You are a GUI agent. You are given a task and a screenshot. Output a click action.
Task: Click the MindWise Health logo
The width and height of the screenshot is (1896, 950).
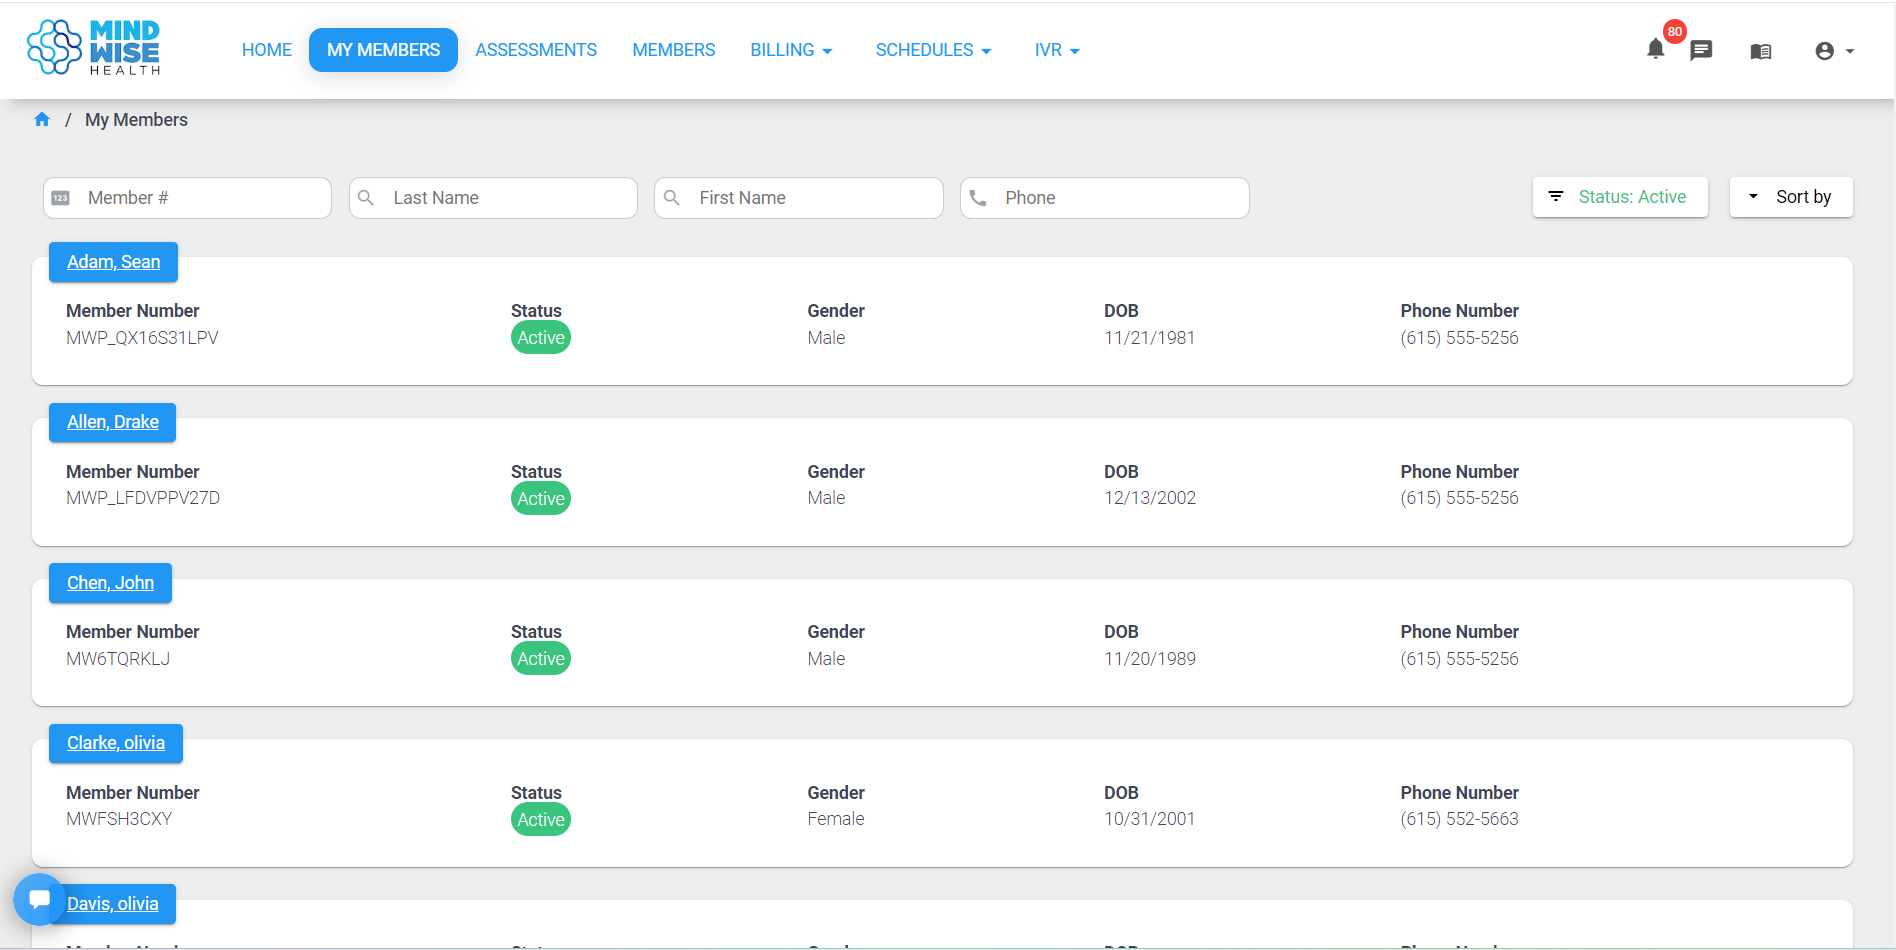(x=93, y=47)
